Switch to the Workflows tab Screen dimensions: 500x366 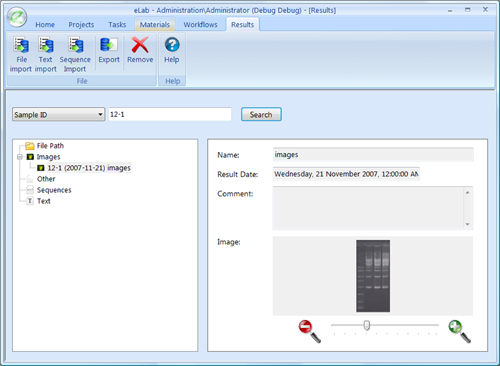[200, 25]
